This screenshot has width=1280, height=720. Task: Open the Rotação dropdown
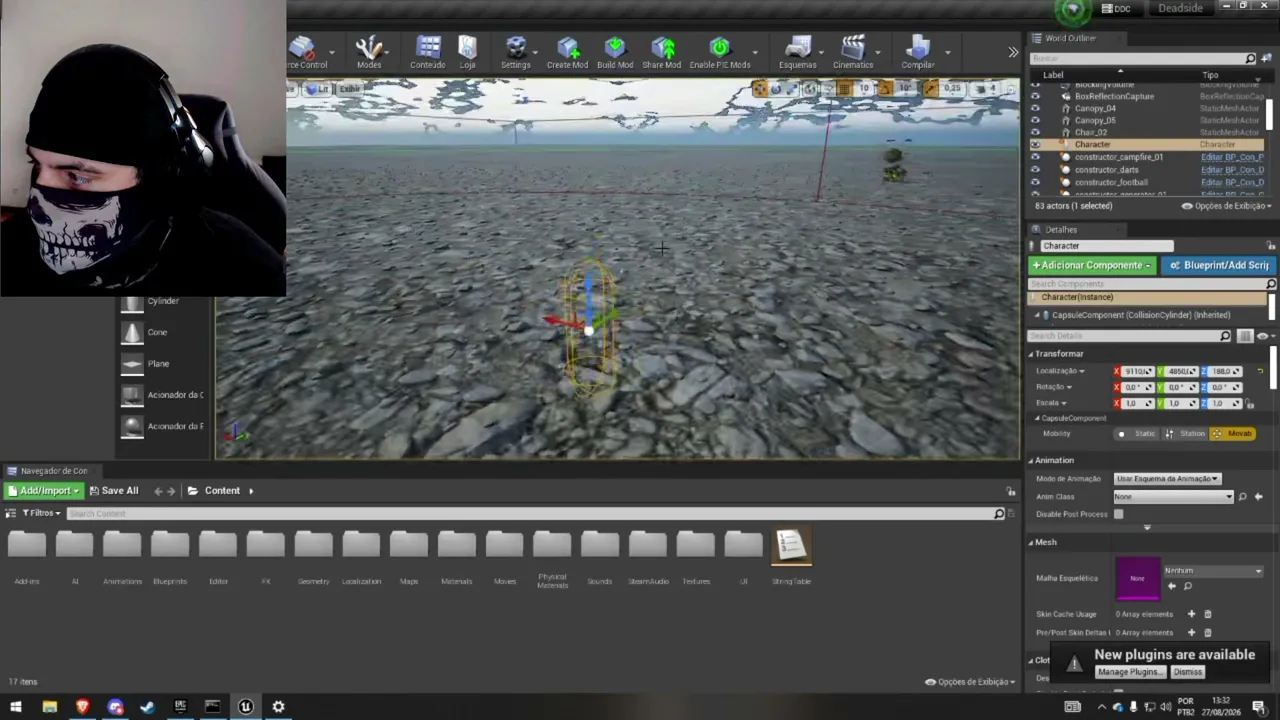[x=1054, y=387]
